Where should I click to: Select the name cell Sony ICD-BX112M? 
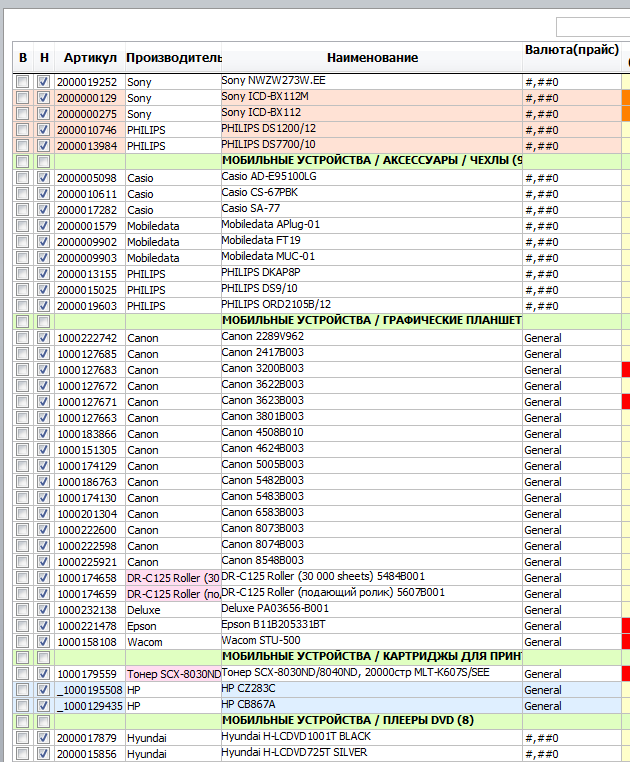point(372,96)
